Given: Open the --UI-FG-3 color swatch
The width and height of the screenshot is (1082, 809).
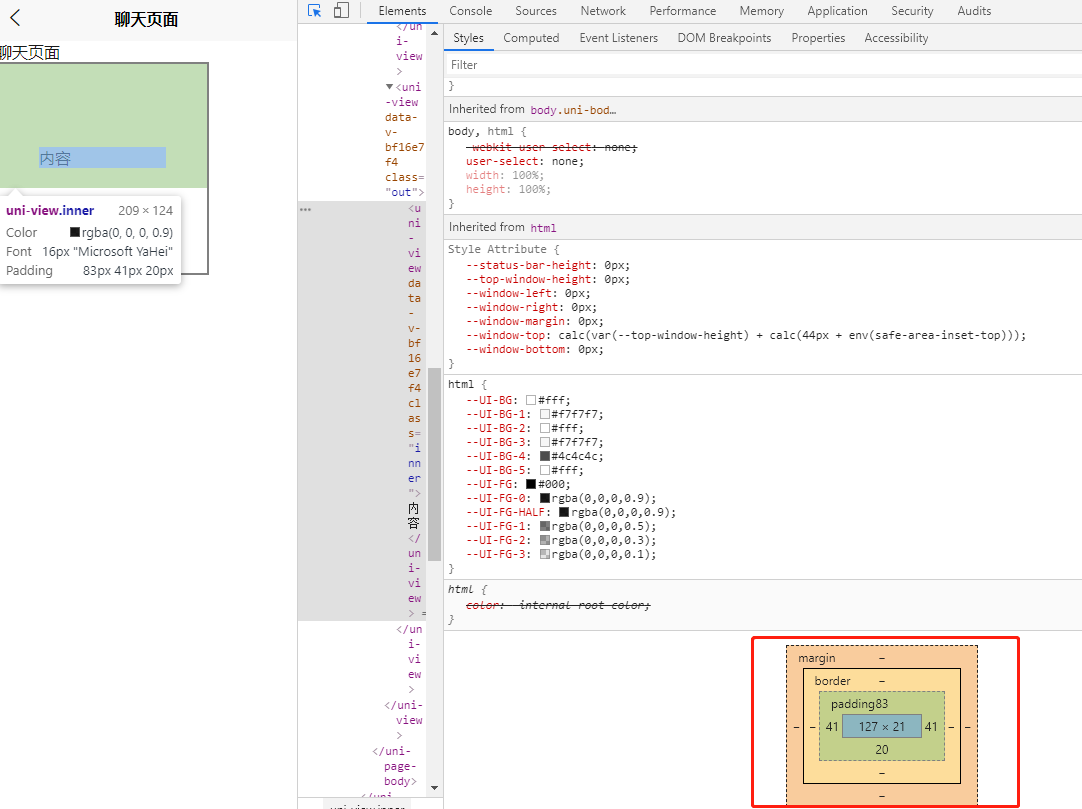Looking at the screenshot, I should click(x=544, y=554).
